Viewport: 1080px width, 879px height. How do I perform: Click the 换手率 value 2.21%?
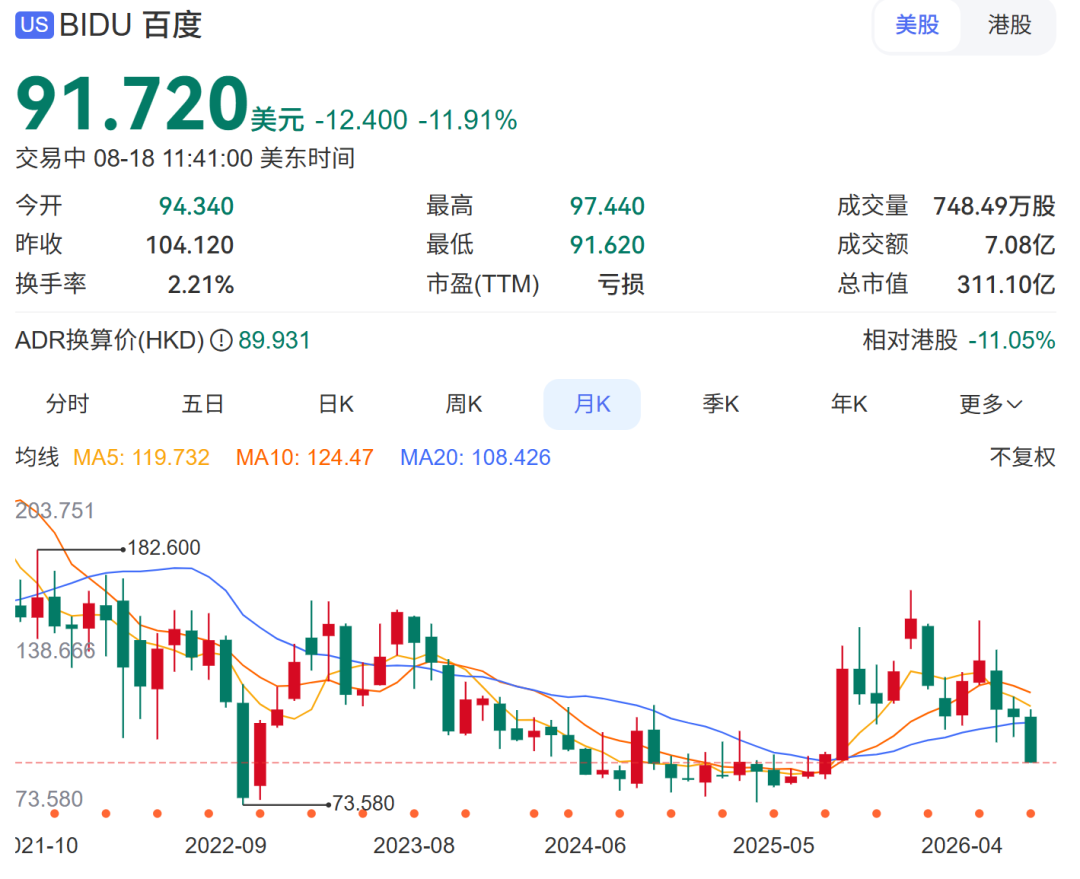(201, 284)
